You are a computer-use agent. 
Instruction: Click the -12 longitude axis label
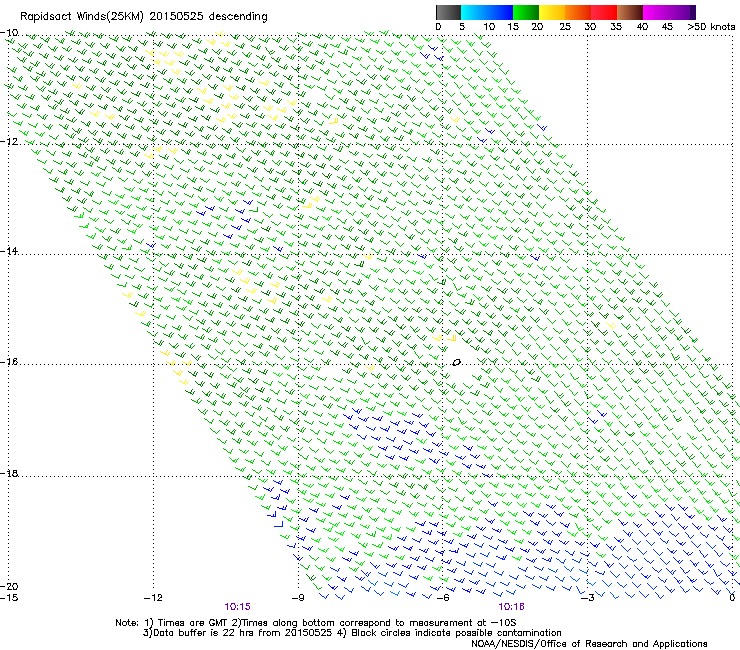pyautogui.click(x=153, y=598)
